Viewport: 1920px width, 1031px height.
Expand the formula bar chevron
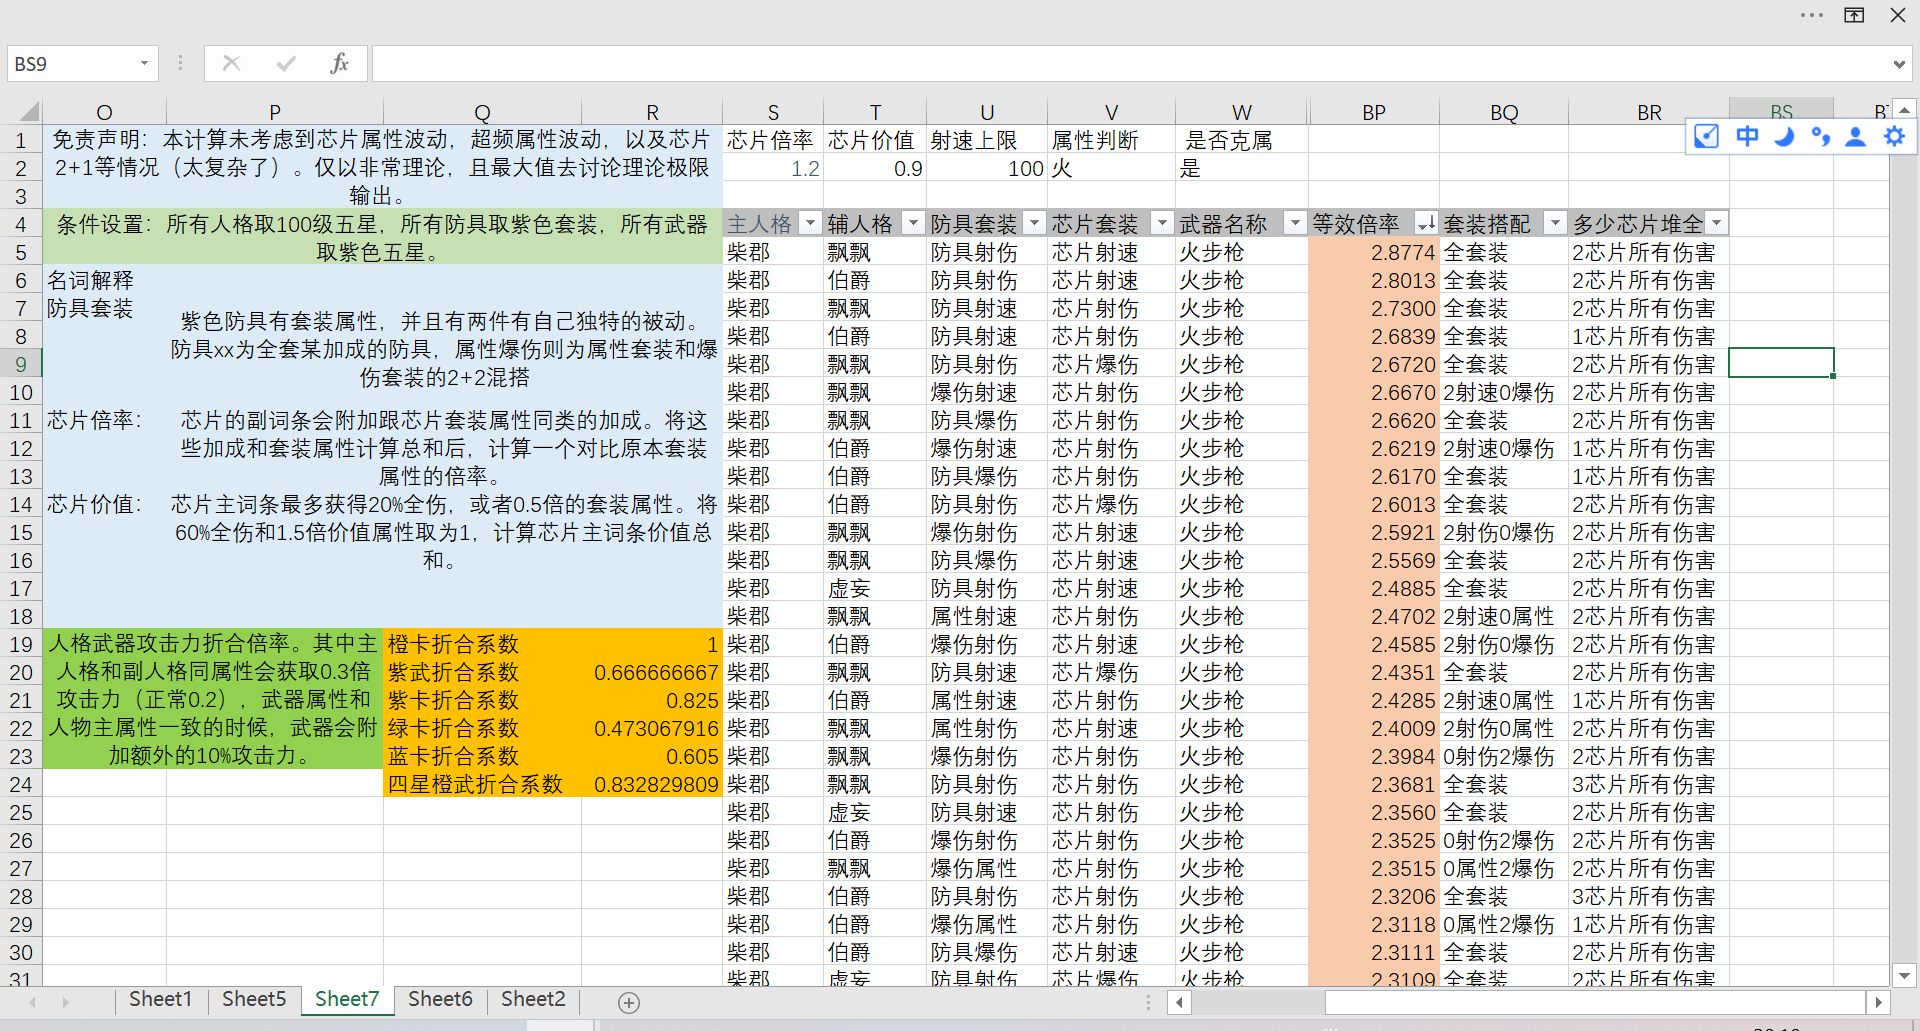click(1899, 64)
